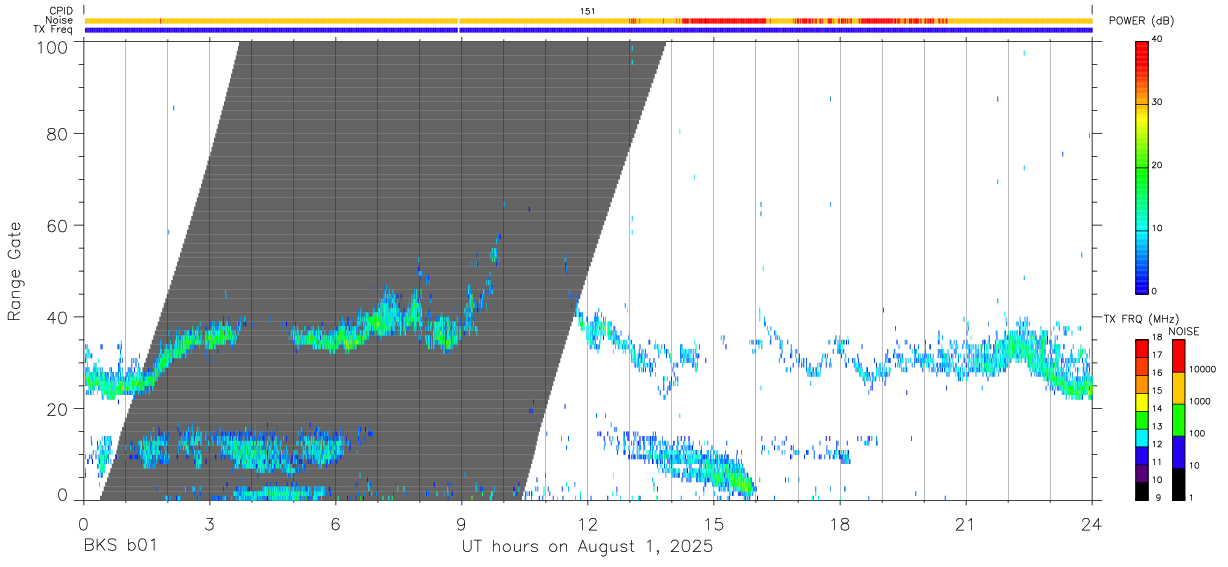Viewport: 1228px width, 567px height.
Task: Click the y-axis tick label 40
Action: click(x=57, y=317)
